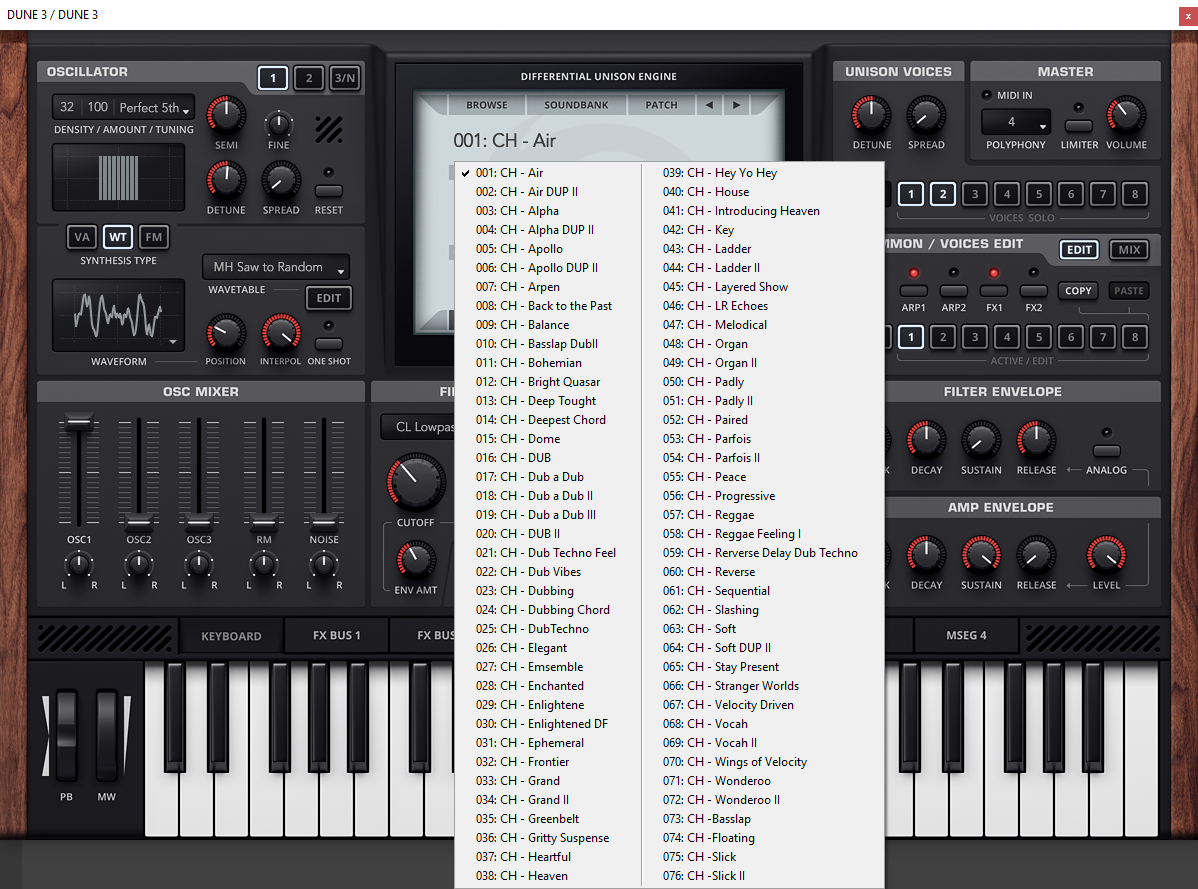Click the OSC1 level fader
The height and width of the screenshot is (889, 1198).
pos(79,422)
